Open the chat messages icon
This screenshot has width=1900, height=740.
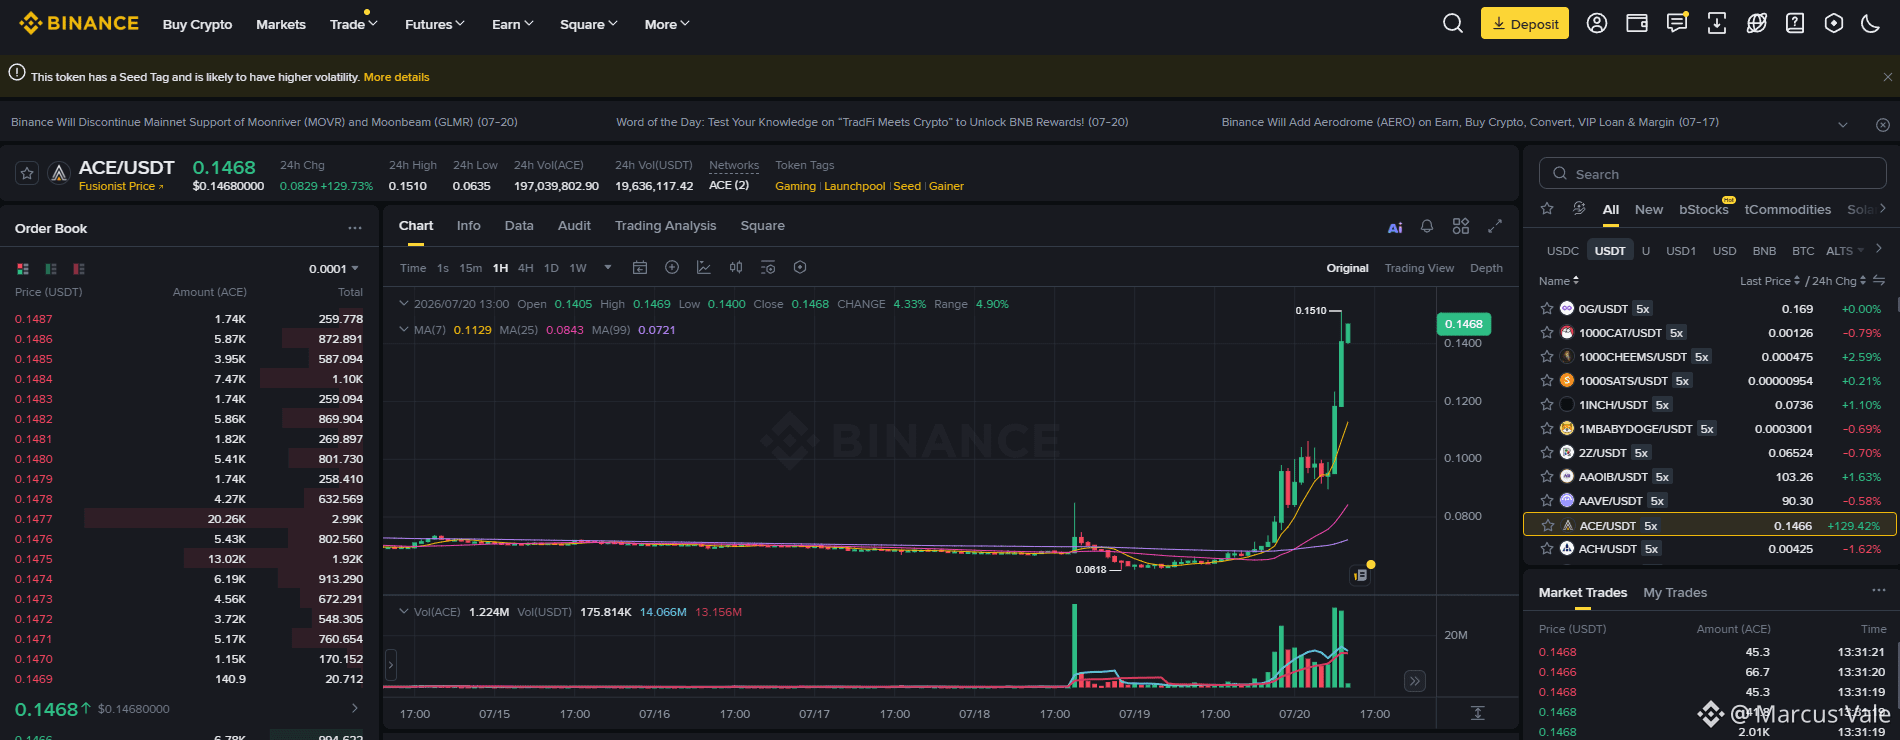coord(1677,23)
